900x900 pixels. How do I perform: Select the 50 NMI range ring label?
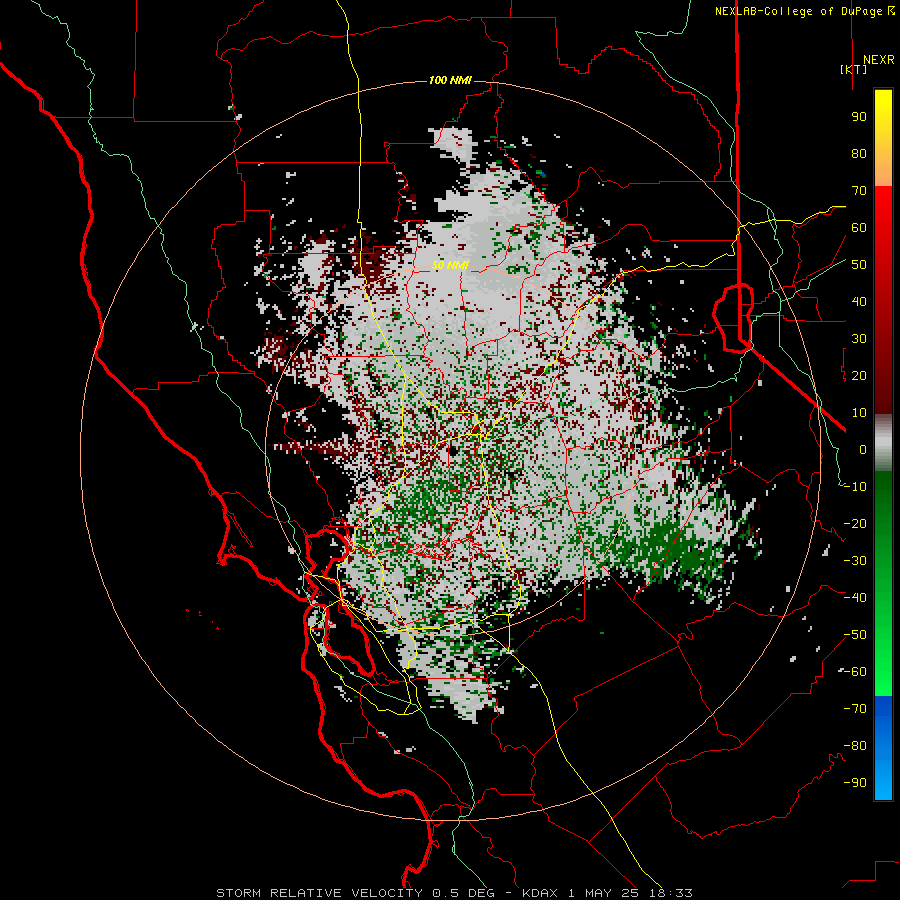[x=451, y=265]
